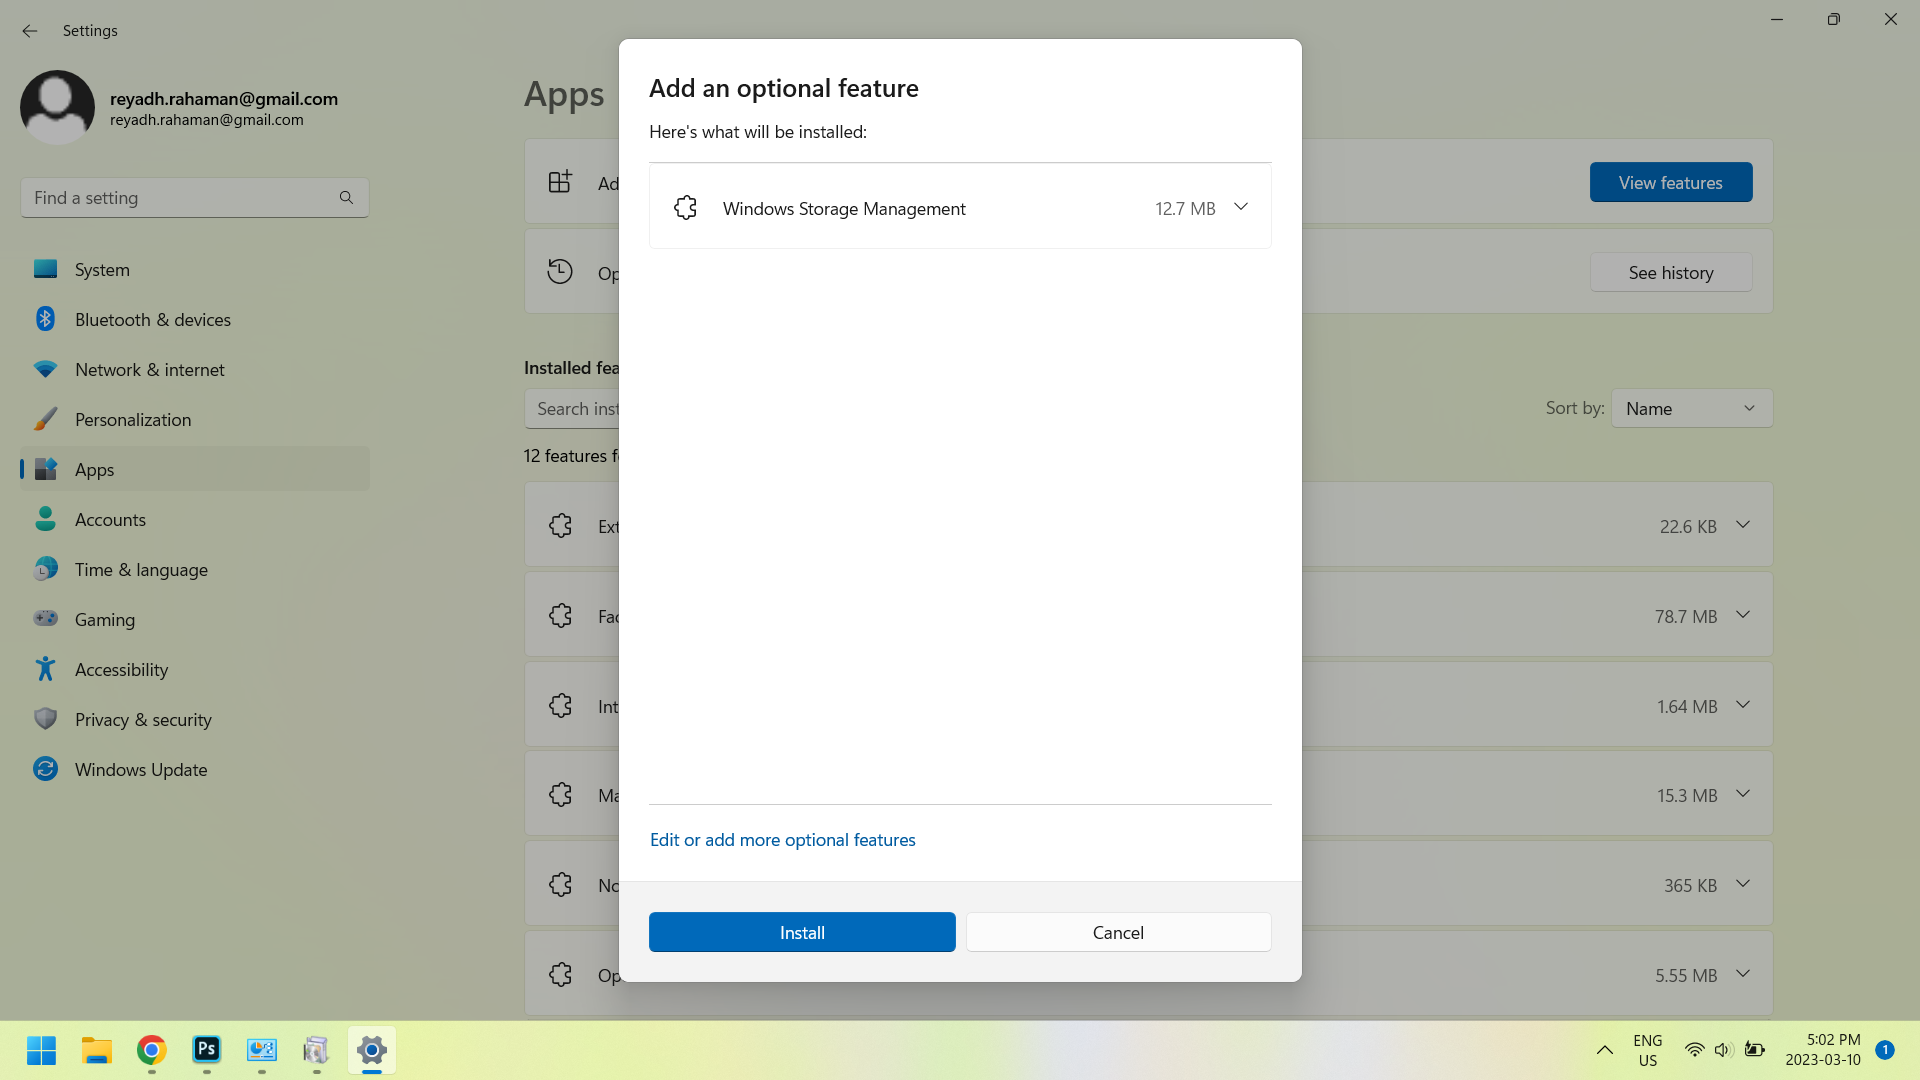
Task: Expand the 78.7 MB feature row
Action: coord(1742,615)
